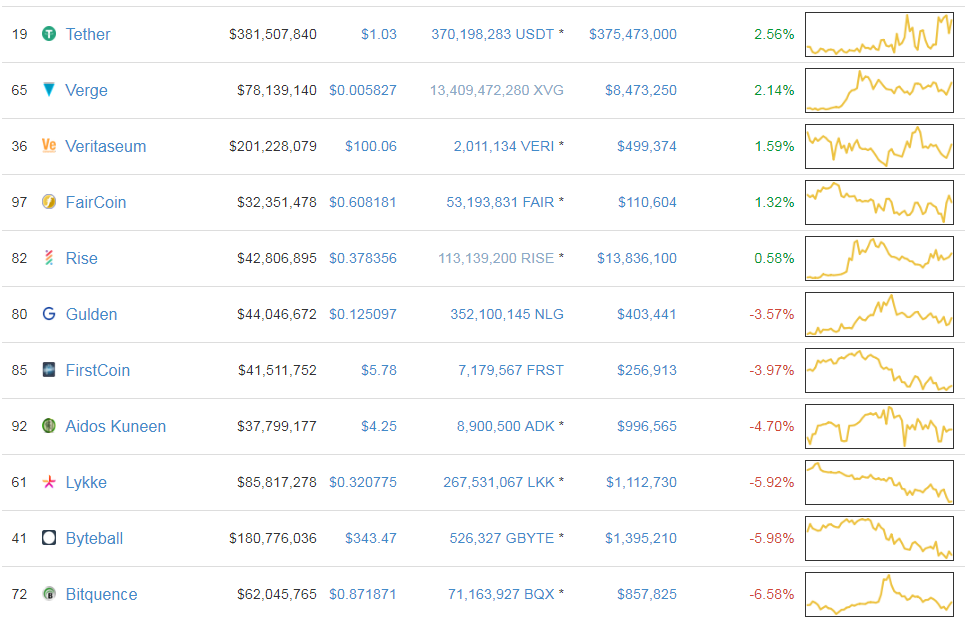Click the Lykke star logo icon
Viewport: 966px width, 621px height.
(x=49, y=482)
